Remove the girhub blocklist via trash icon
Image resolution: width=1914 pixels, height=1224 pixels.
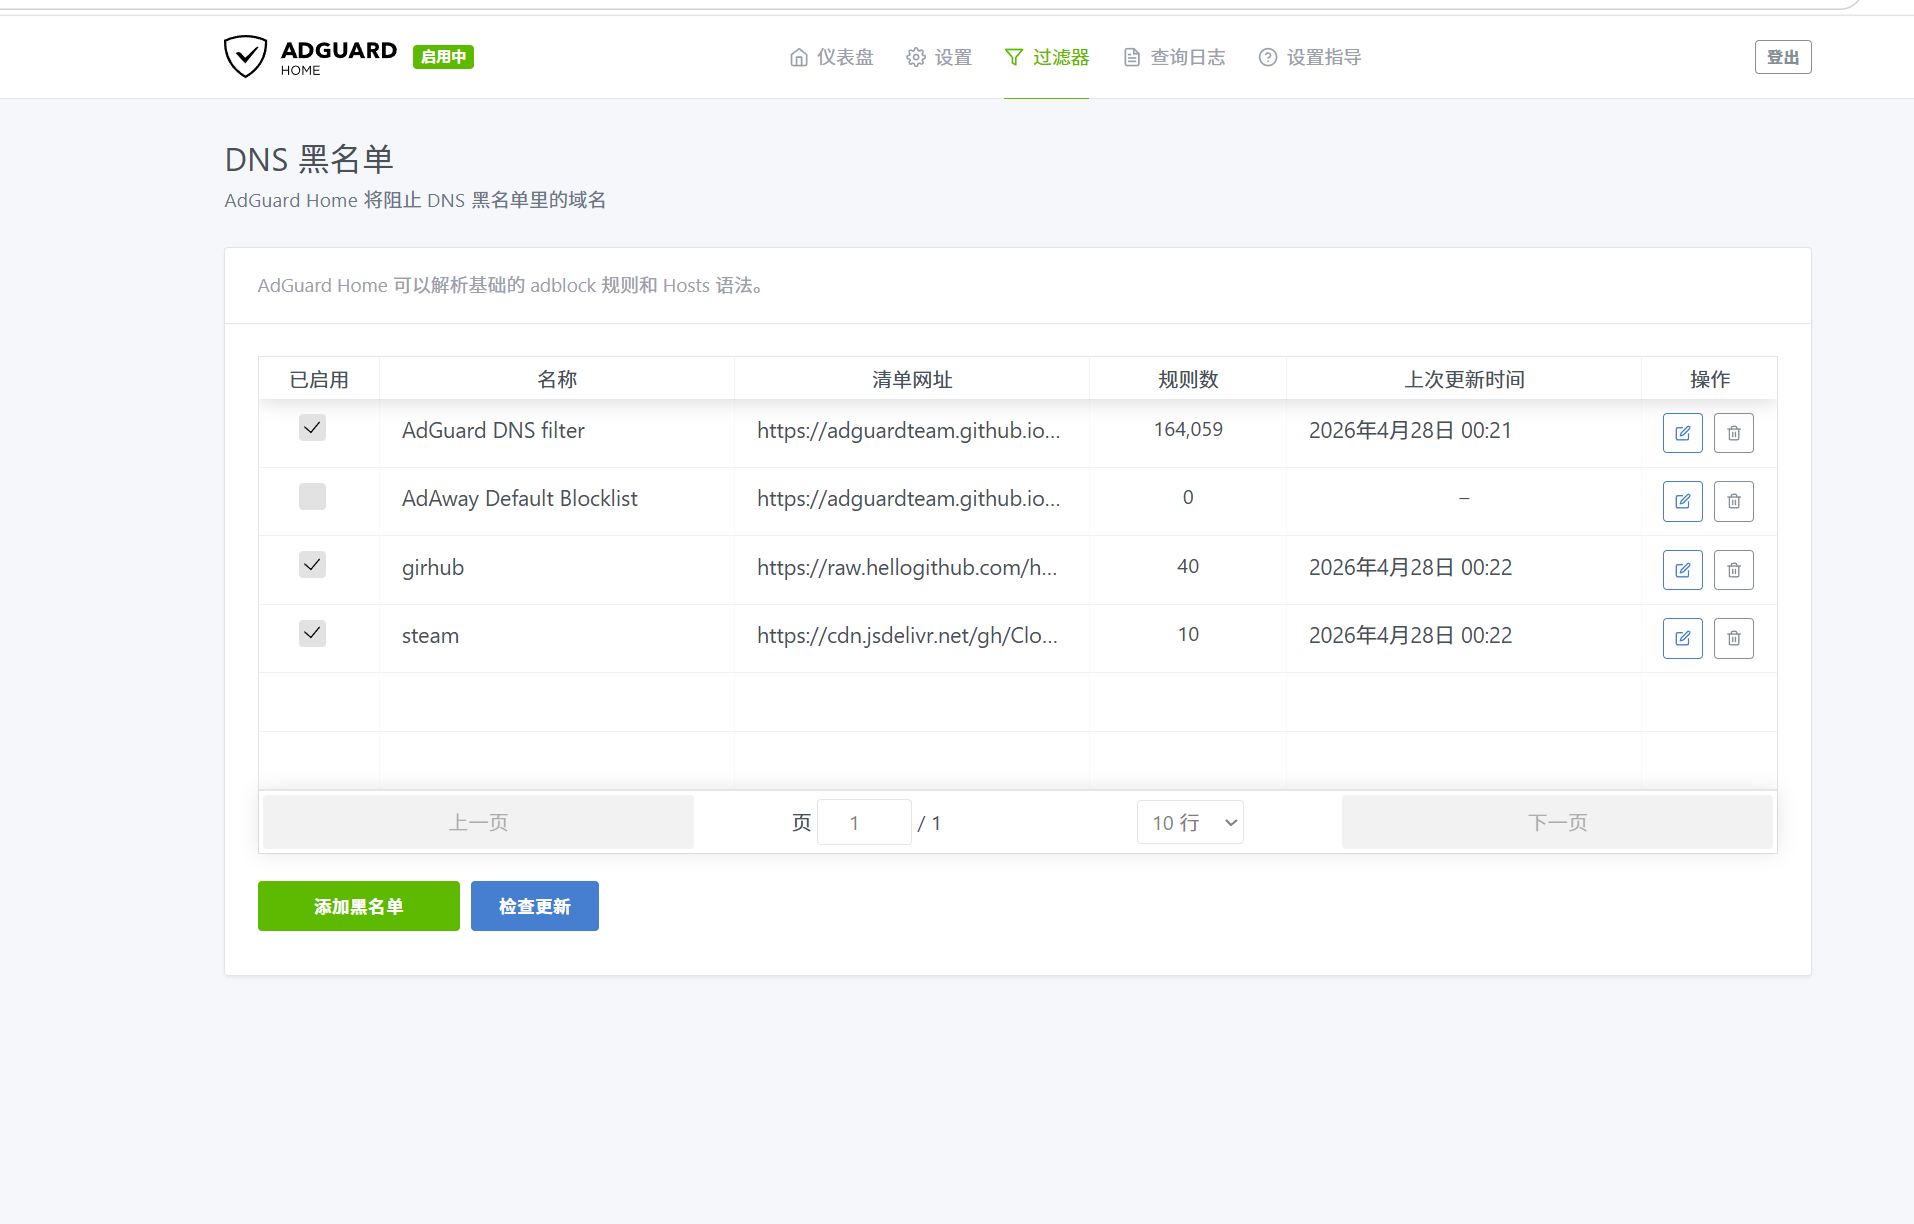tap(1733, 570)
